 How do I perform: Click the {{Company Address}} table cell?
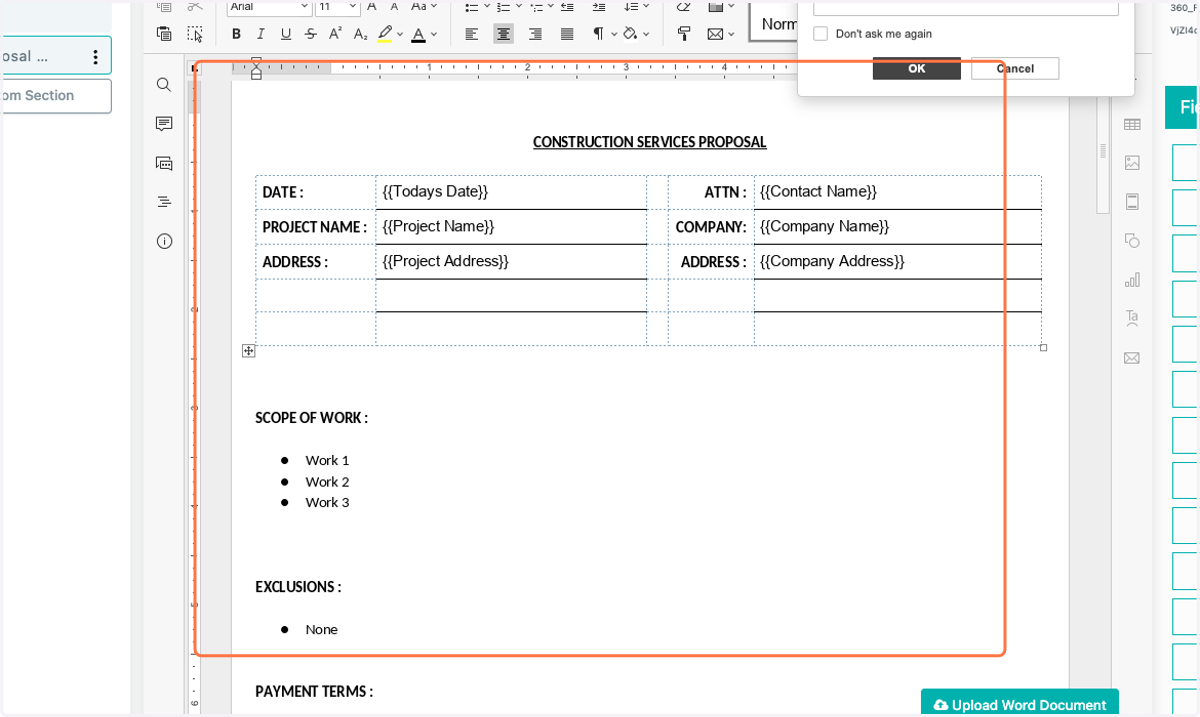click(x=897, y=262)
